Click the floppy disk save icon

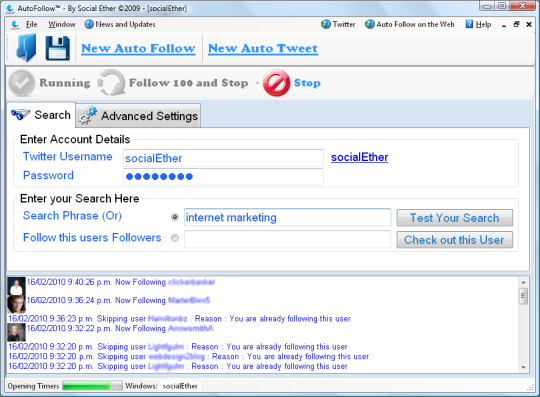tap(58, 49)
